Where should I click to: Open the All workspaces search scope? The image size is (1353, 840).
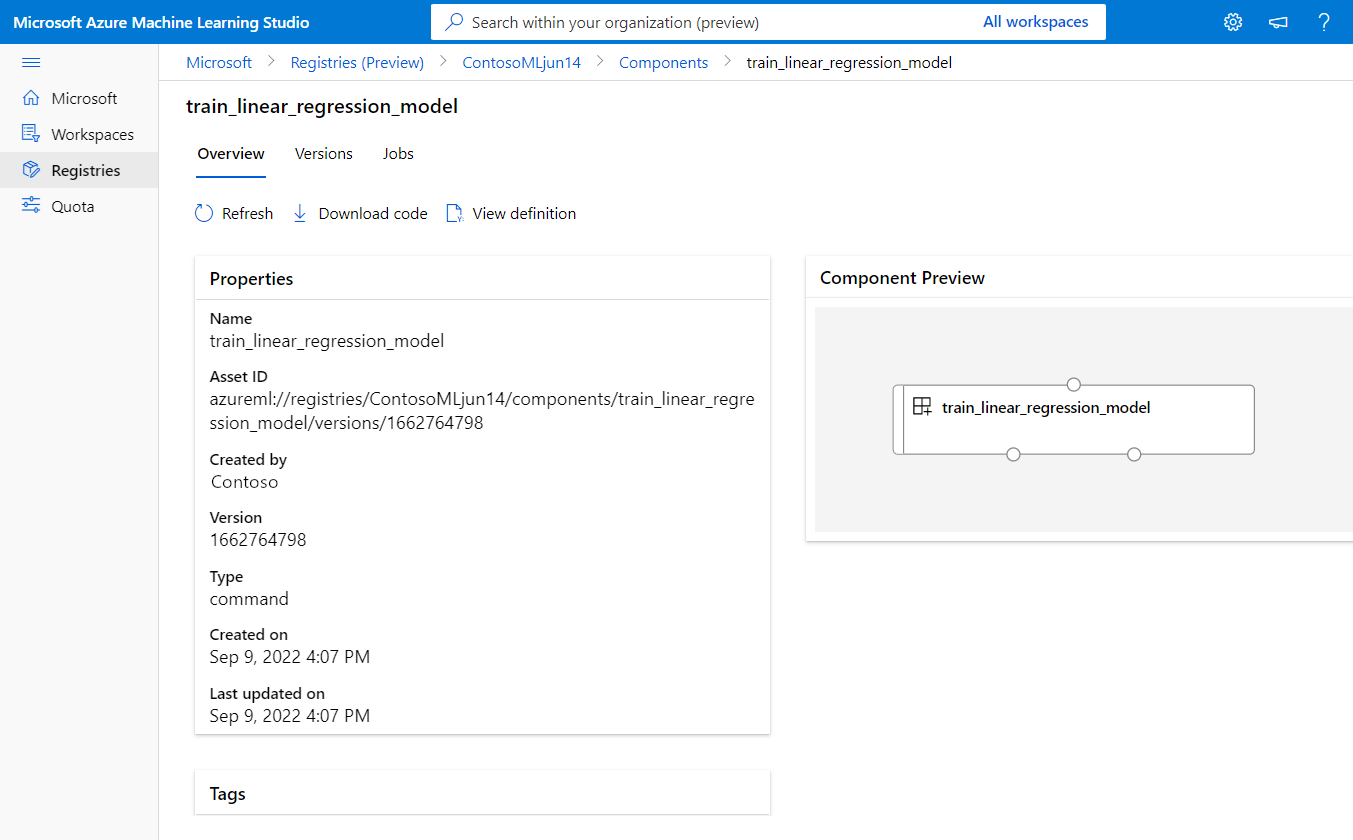[x=1036, y=22]
